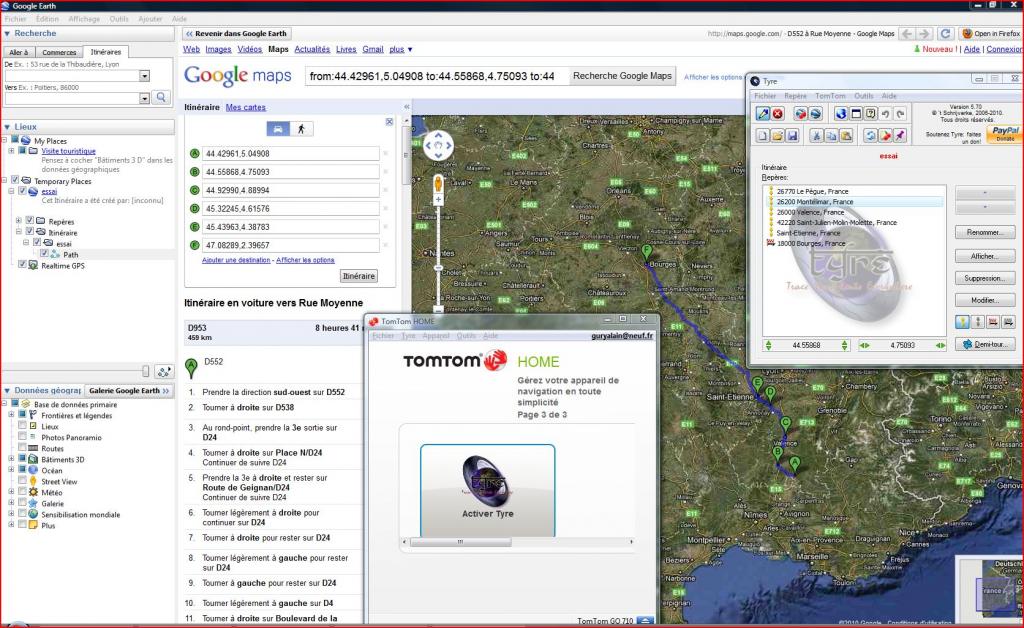This screenshot has height=628, width=1024.
Task: Click the browser forward arrow button
Action: coord(923,33)
